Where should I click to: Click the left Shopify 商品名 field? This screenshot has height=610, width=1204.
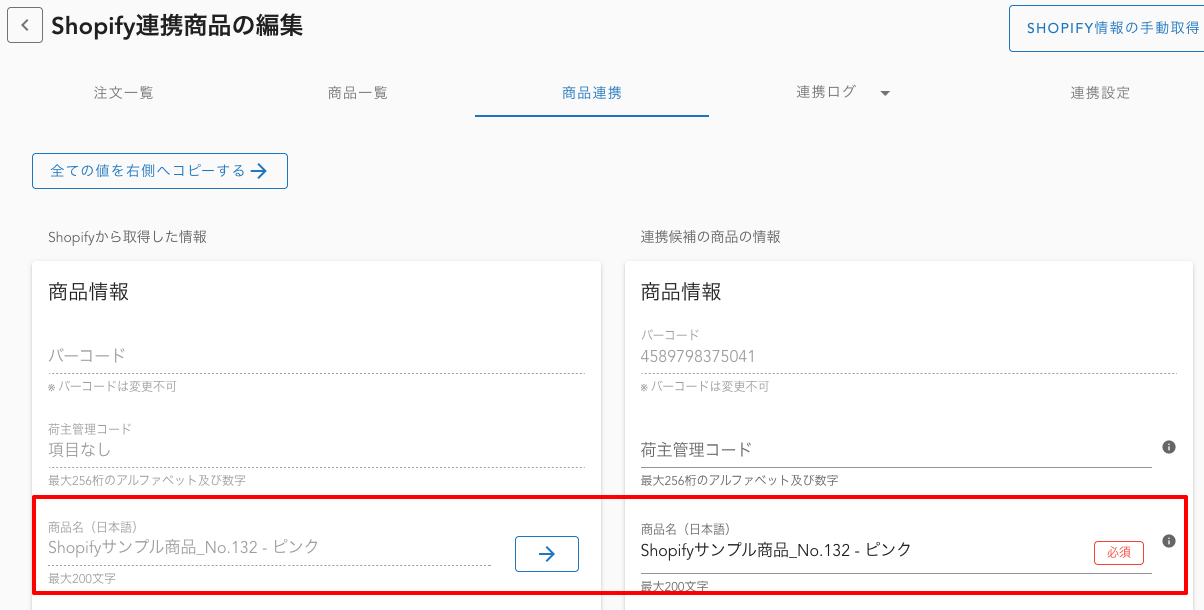tap(268, 547)
